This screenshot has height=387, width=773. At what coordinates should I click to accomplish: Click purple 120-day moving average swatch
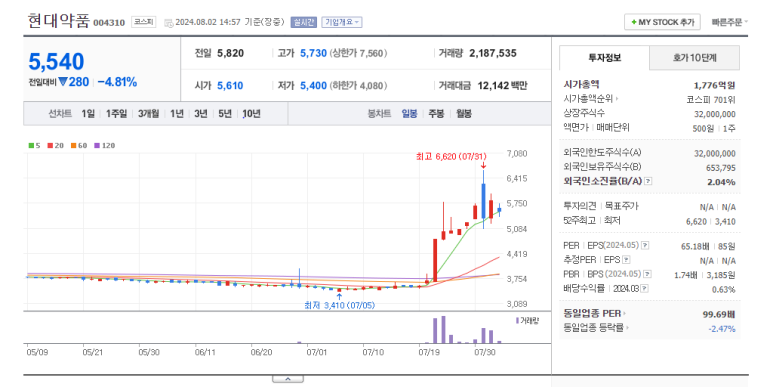97,145
